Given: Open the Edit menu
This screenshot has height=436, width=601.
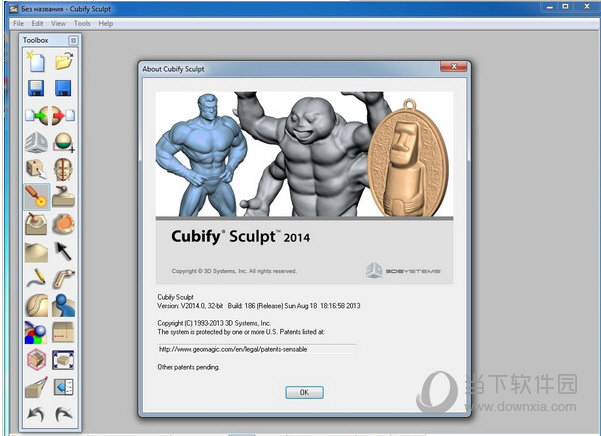Looking at the screenshot, I should coord(37,23).
